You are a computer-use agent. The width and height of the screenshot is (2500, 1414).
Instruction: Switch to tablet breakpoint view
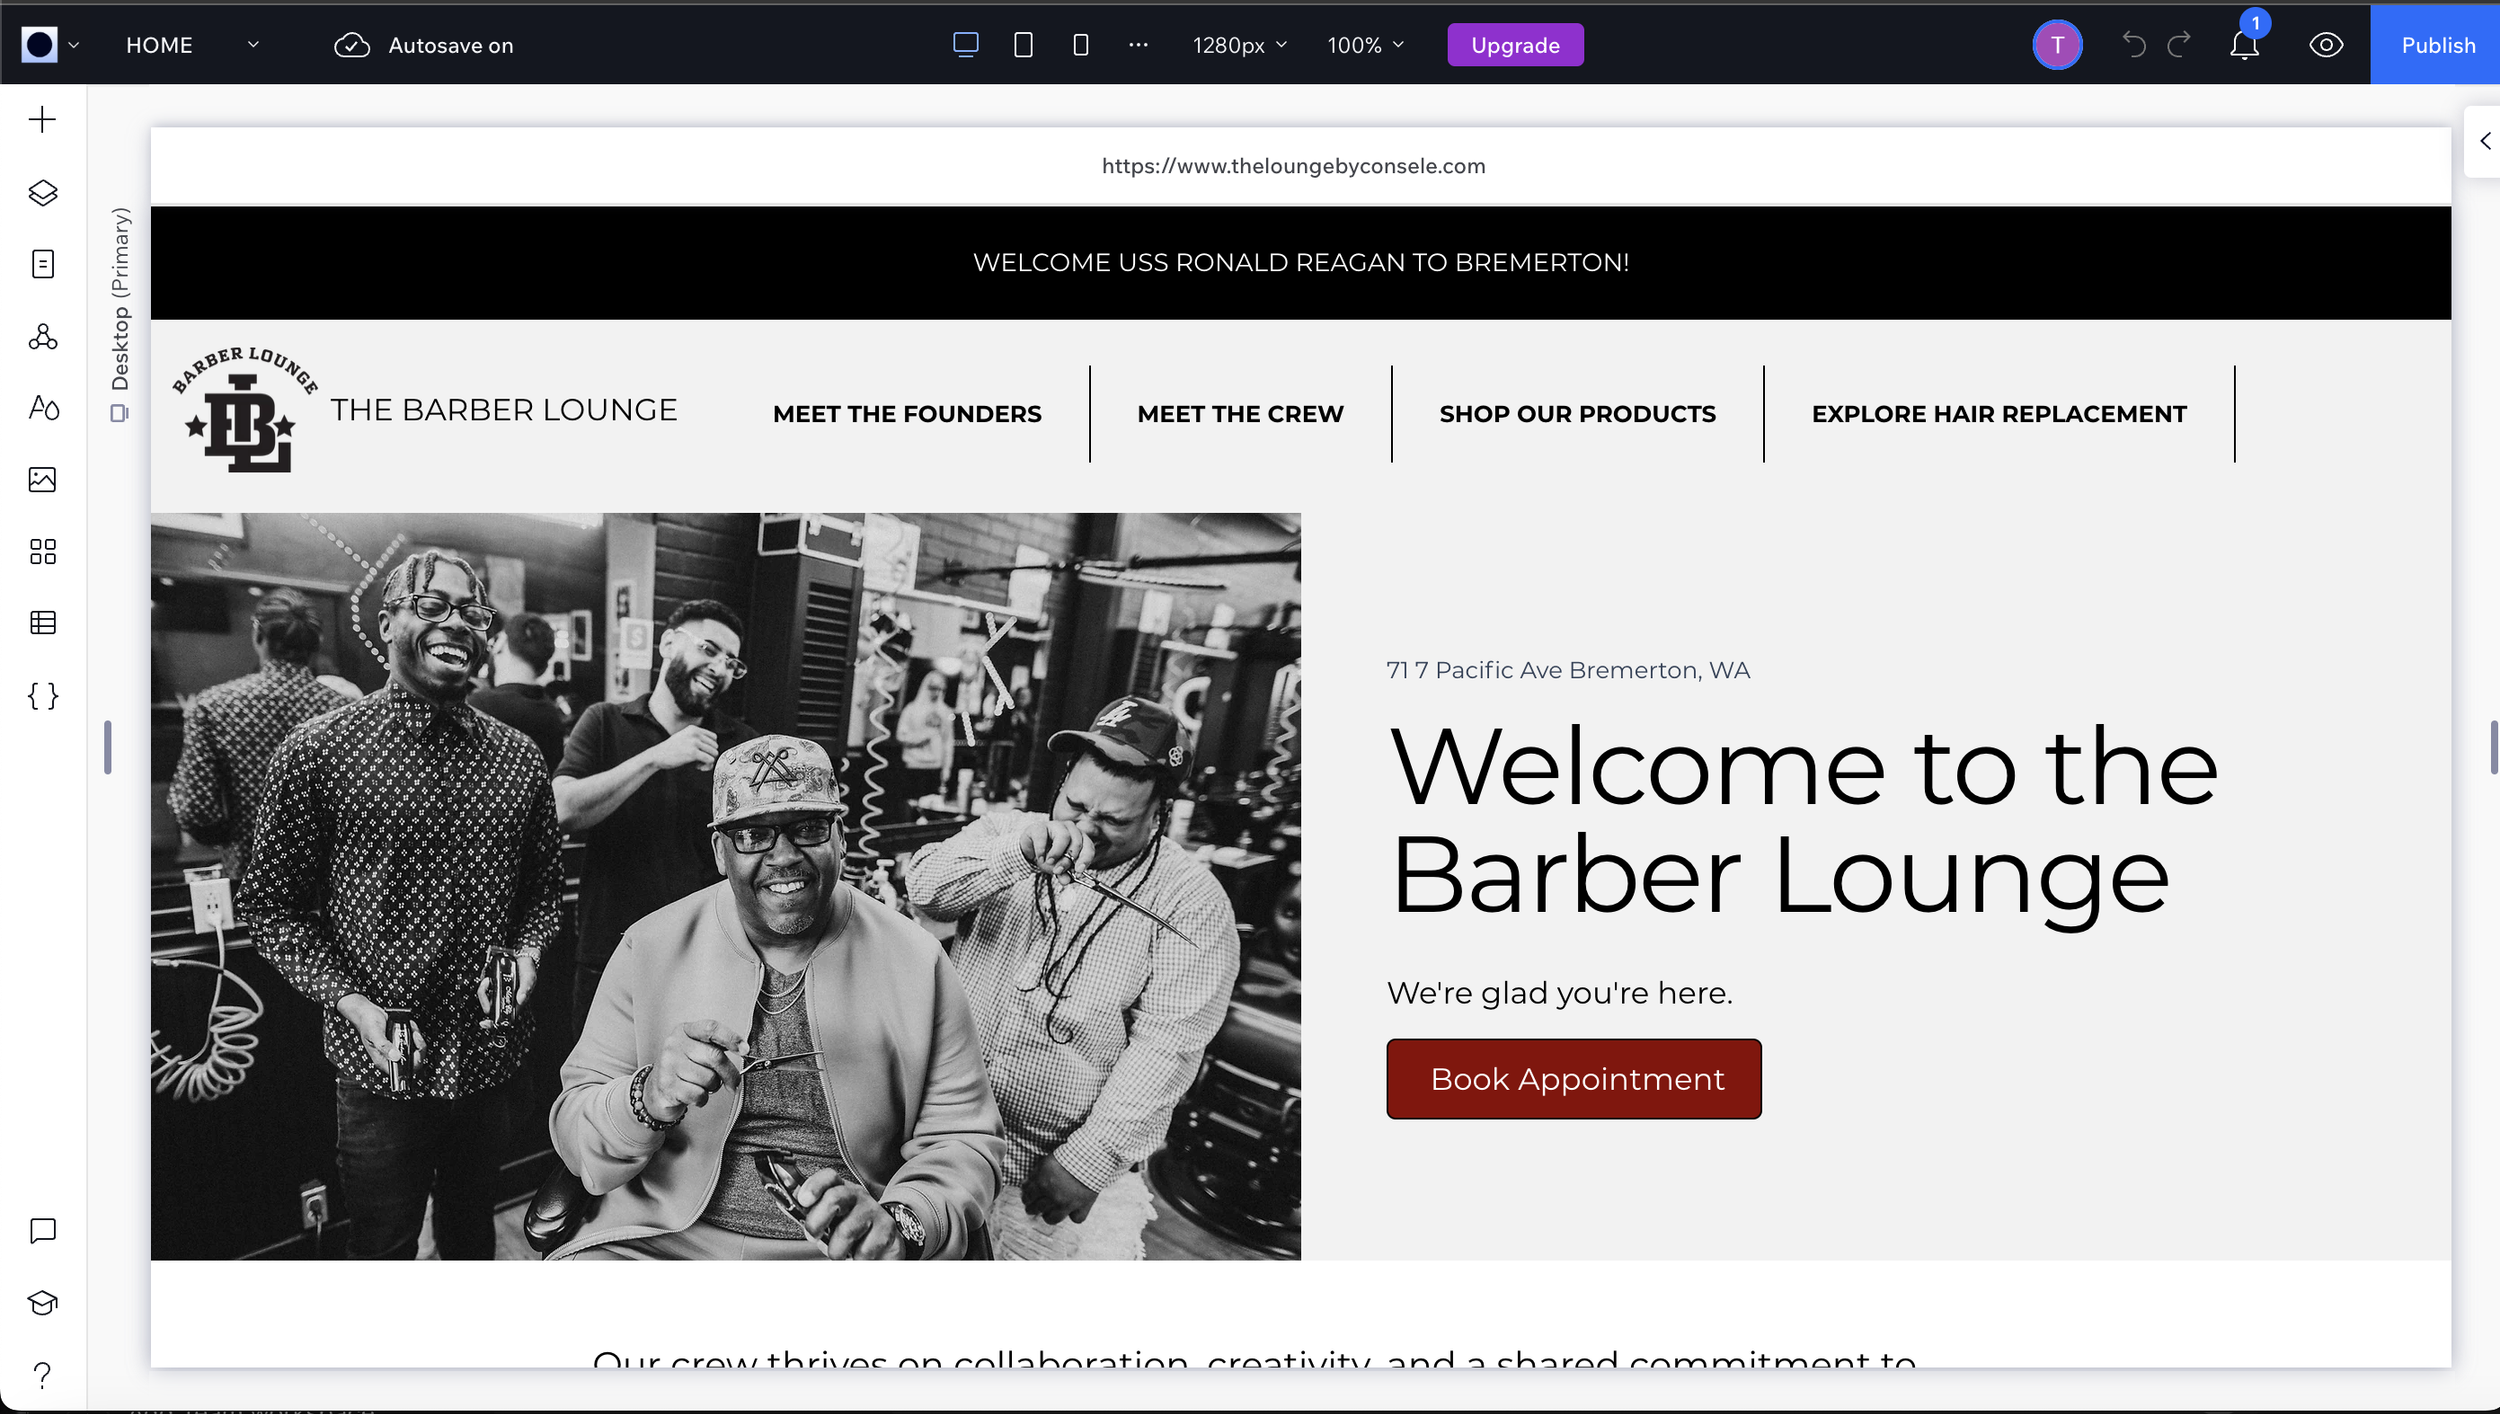coord(1023,46)
